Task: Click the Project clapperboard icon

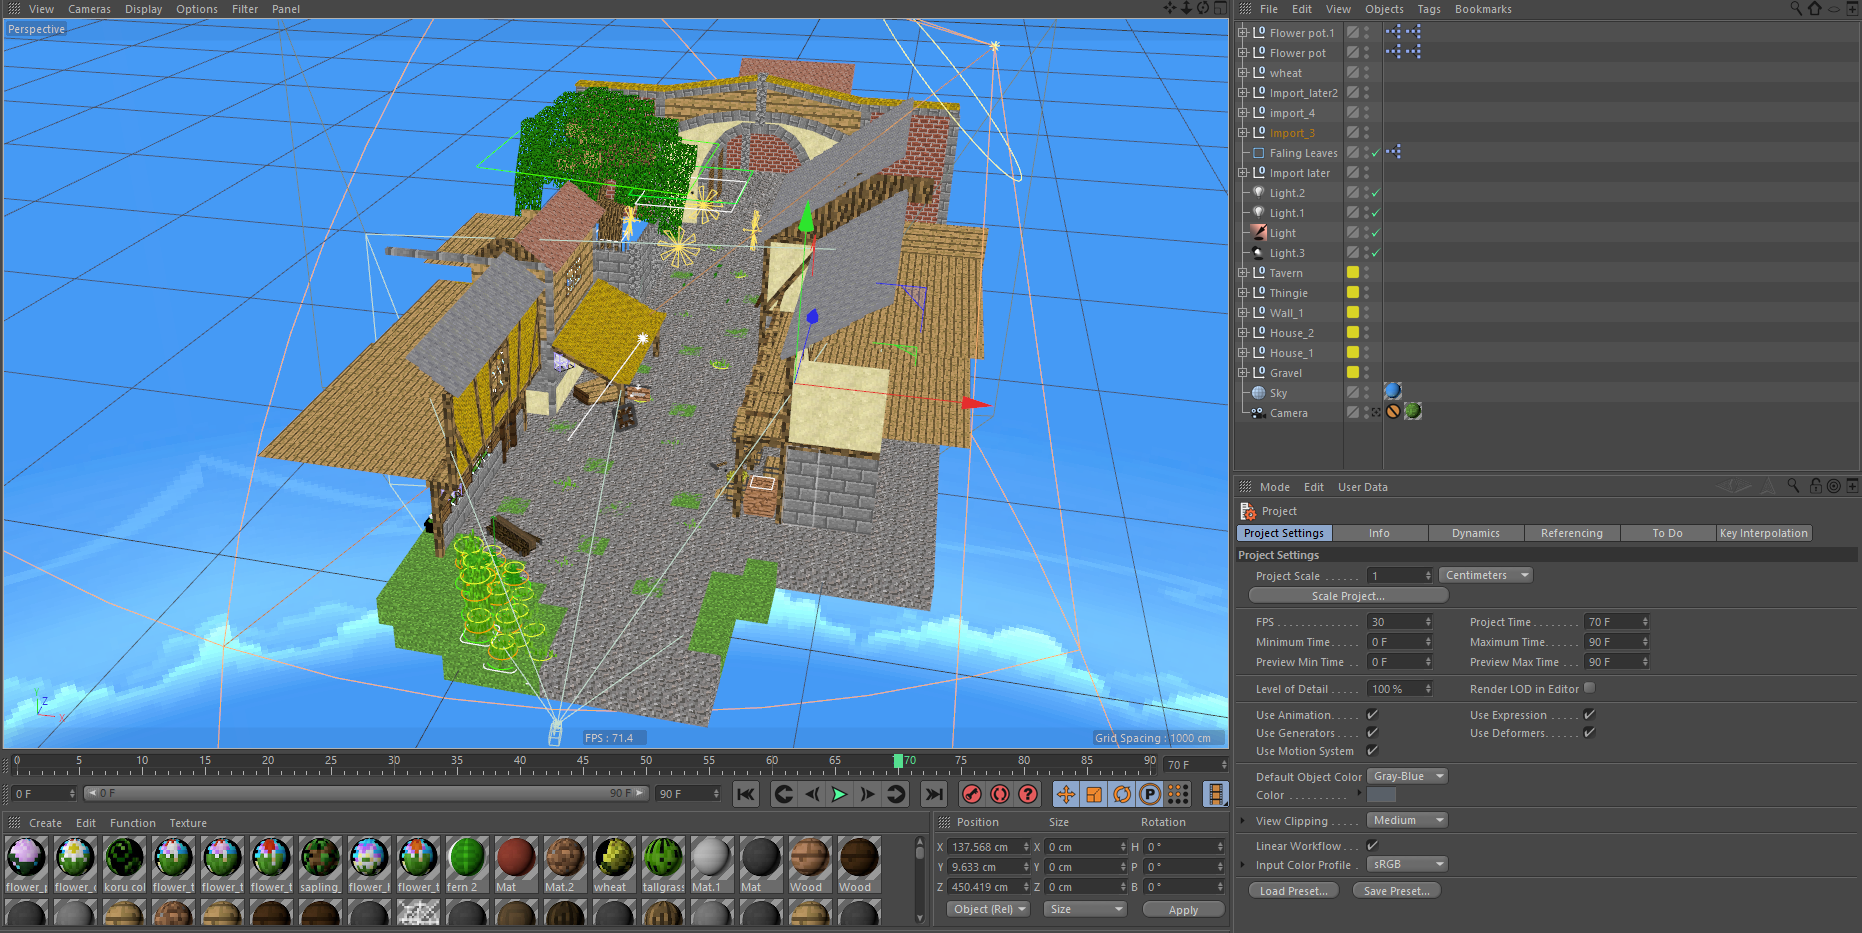Action: pyautogui.click(x=1248, y=511)
